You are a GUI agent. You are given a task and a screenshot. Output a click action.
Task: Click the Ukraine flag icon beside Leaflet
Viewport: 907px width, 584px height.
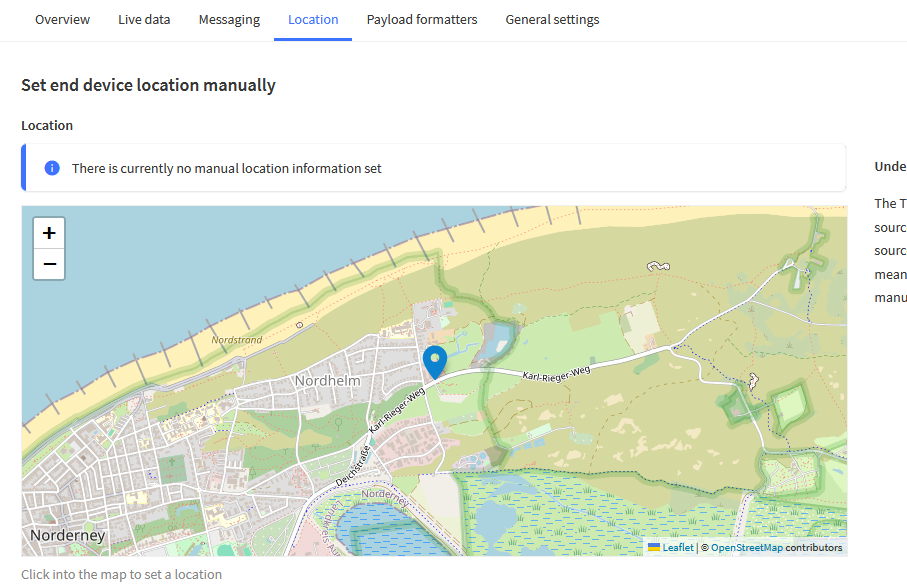pyautogui.click(x=654, y=547)
